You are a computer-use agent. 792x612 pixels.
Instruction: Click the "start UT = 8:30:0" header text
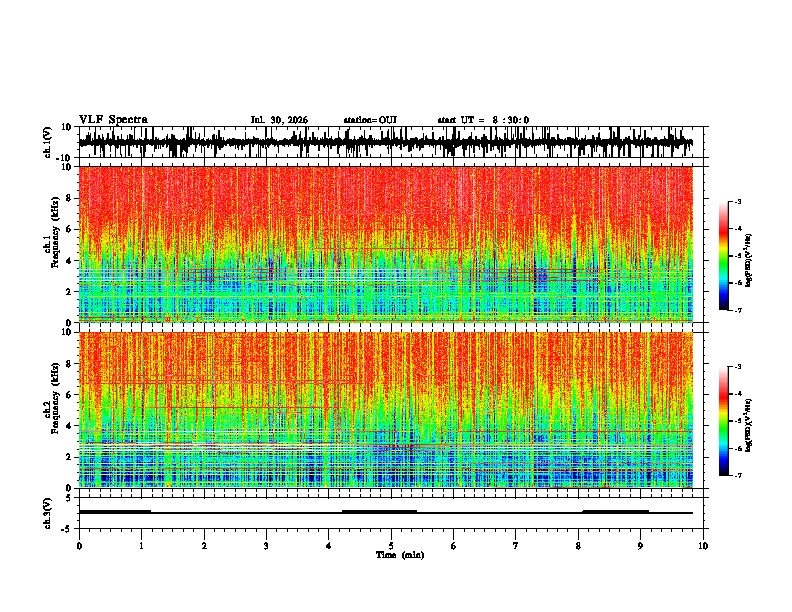483,120
